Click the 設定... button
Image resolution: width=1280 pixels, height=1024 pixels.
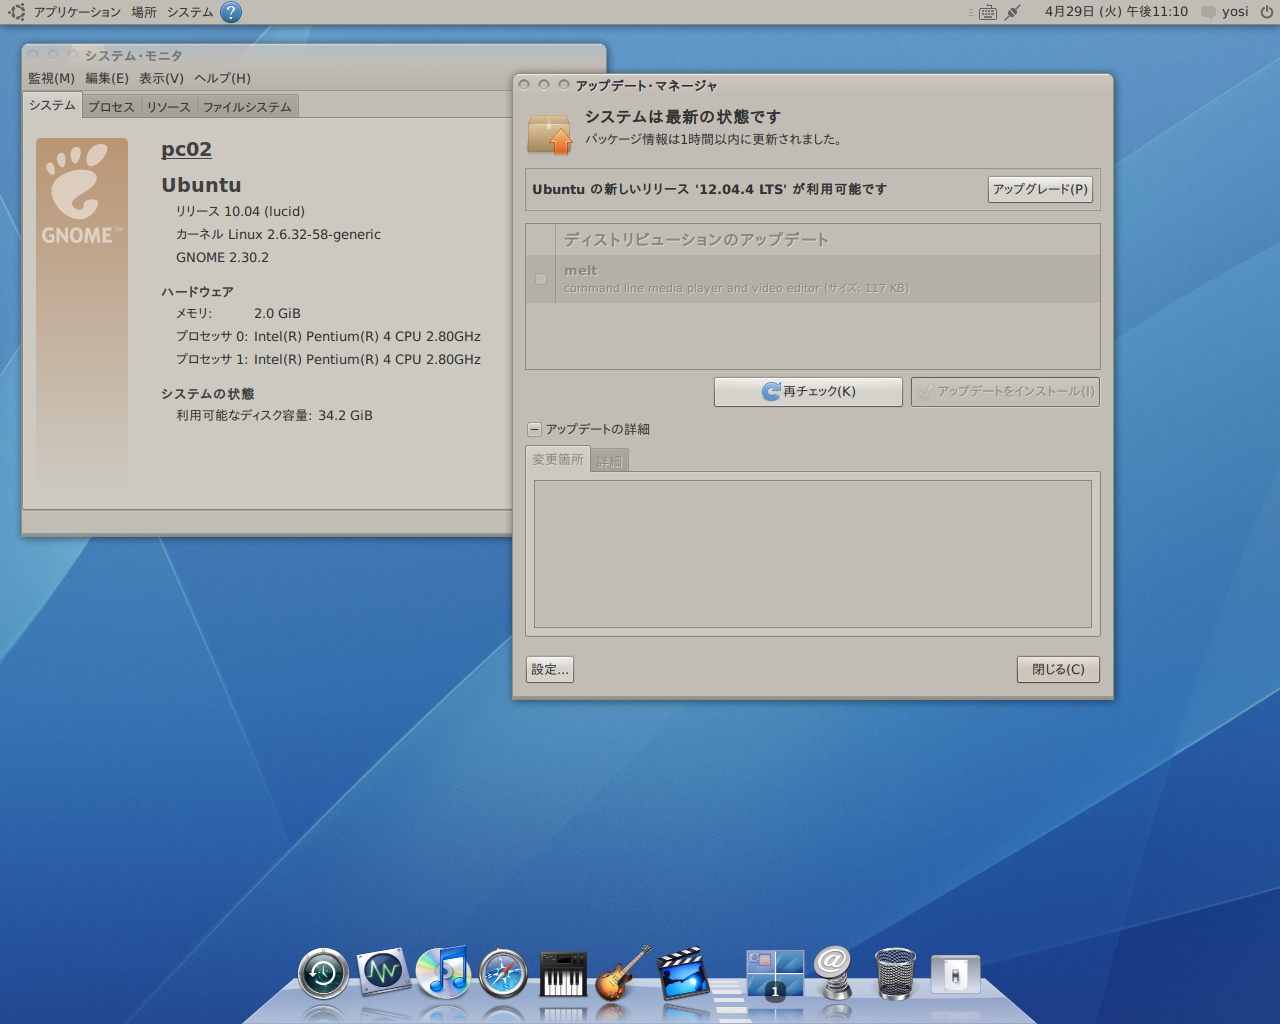[550, 669]
